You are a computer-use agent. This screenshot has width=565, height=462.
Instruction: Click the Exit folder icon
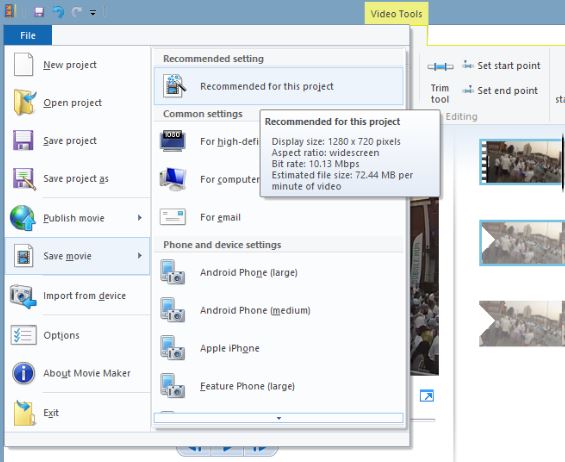[25, 413]
